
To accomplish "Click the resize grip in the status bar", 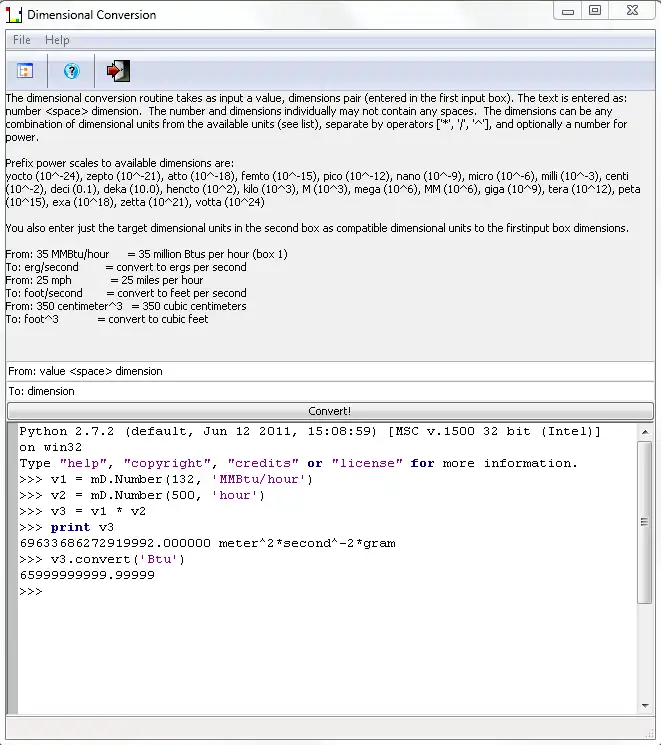I will tap(650, 733).
